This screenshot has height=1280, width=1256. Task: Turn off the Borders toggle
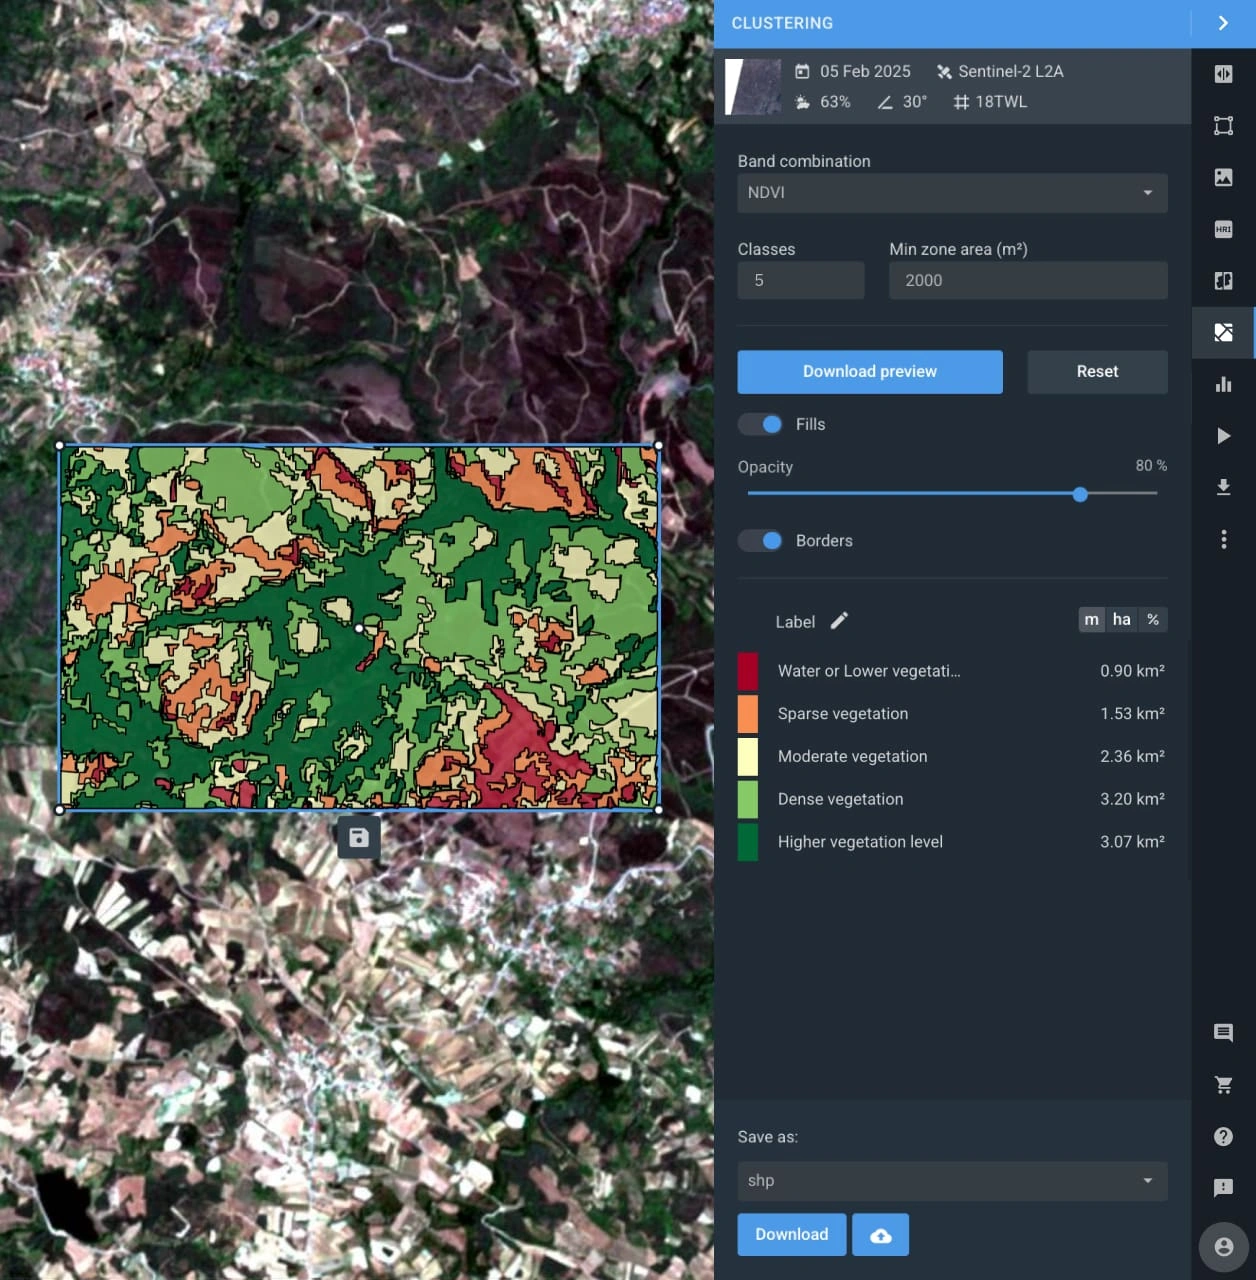click(761, 541)
